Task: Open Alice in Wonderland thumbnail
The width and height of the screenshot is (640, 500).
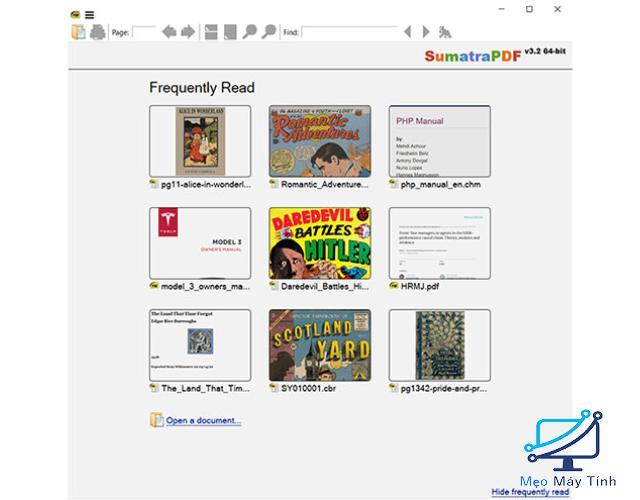Action: (x=200, y=141)
